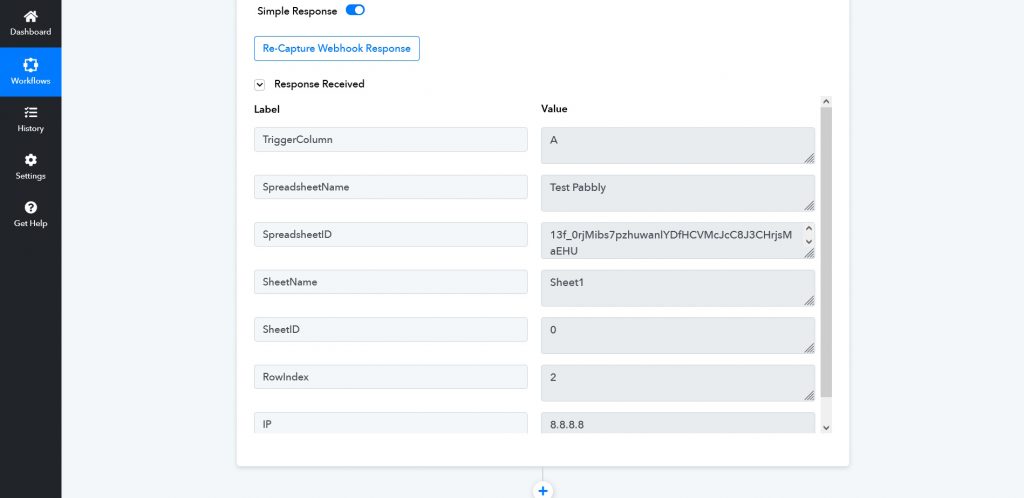Click the SpreadsheetName value field
The width and height of the screenshot is (1024, 498).
[676, 192]
